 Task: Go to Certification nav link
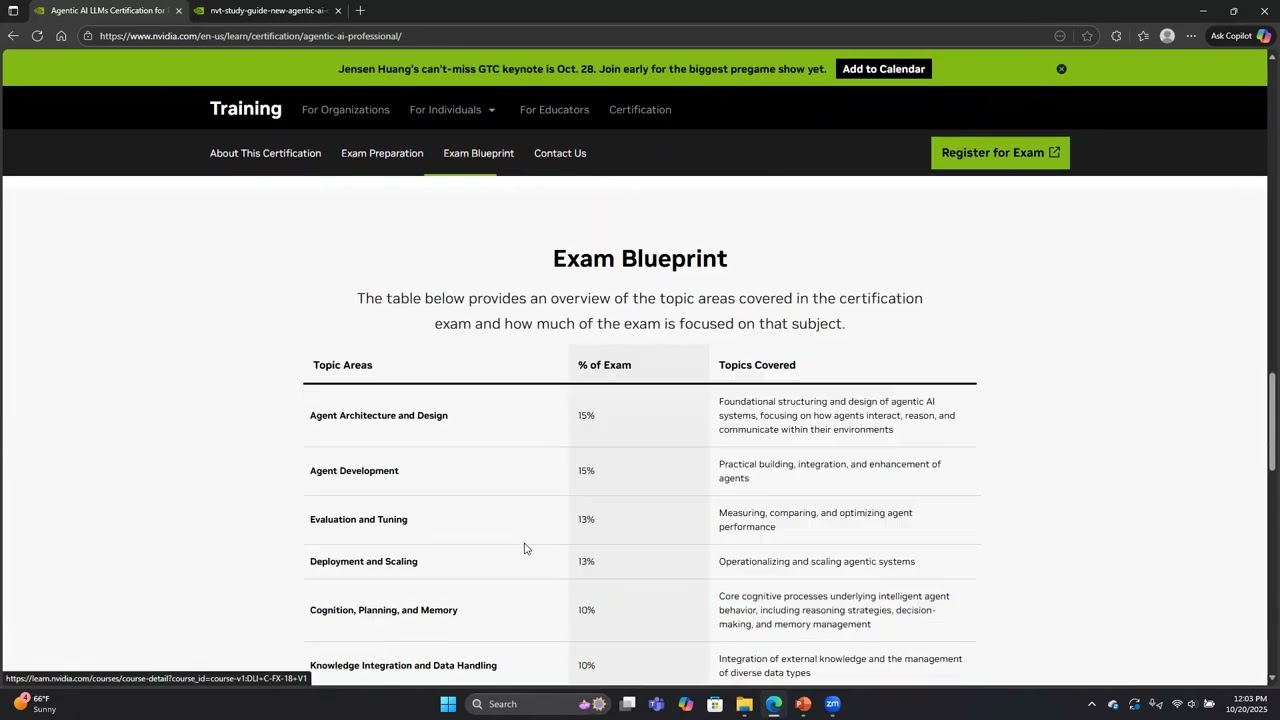[x=640, y=110]
